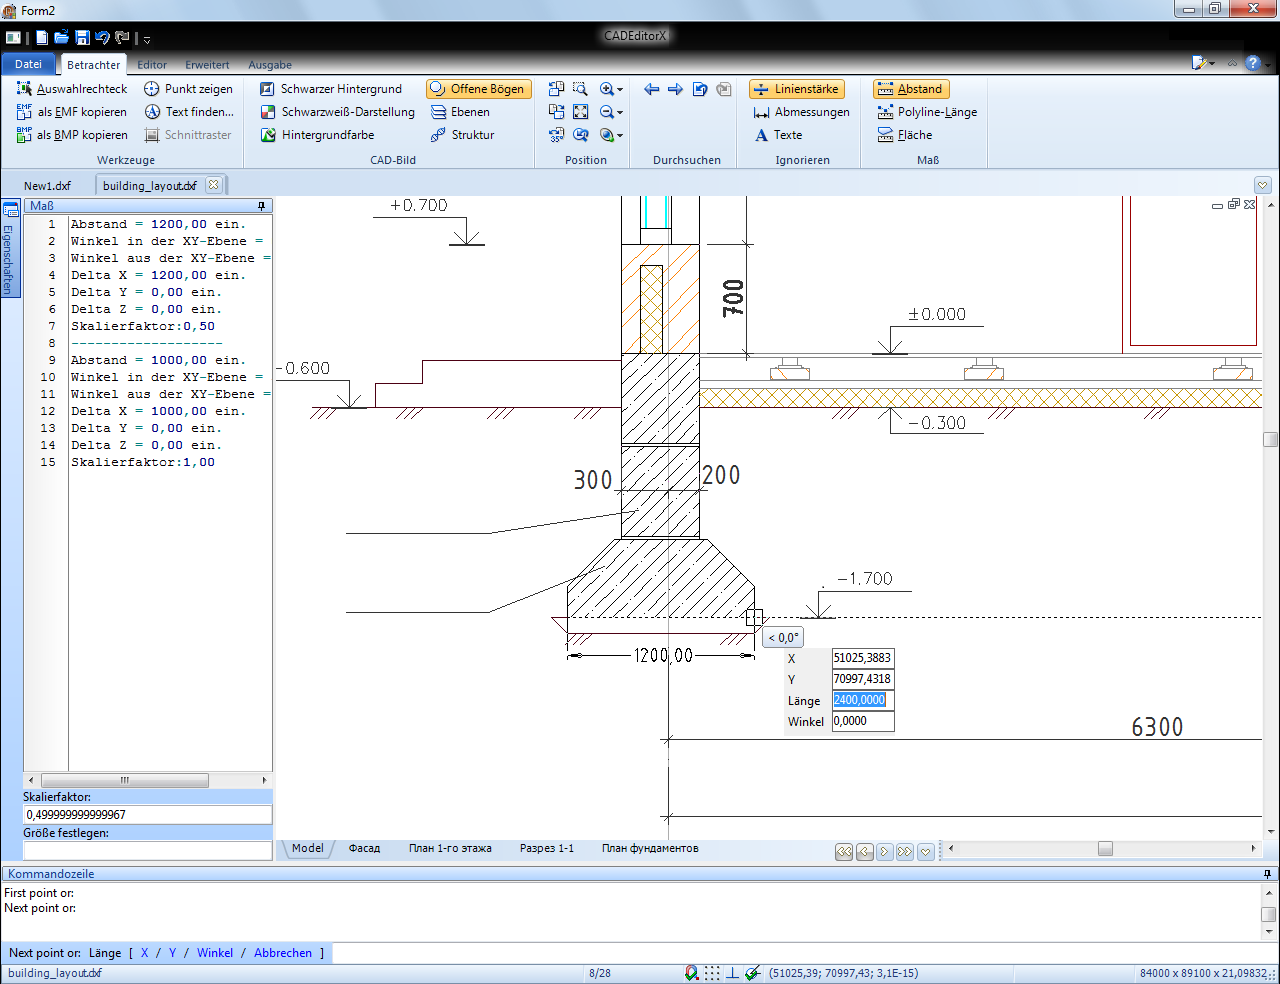This screenshot has width=1280, height=984.
Task: Toggle the Abstand measuring mode
Action: (x=910, y=89)
